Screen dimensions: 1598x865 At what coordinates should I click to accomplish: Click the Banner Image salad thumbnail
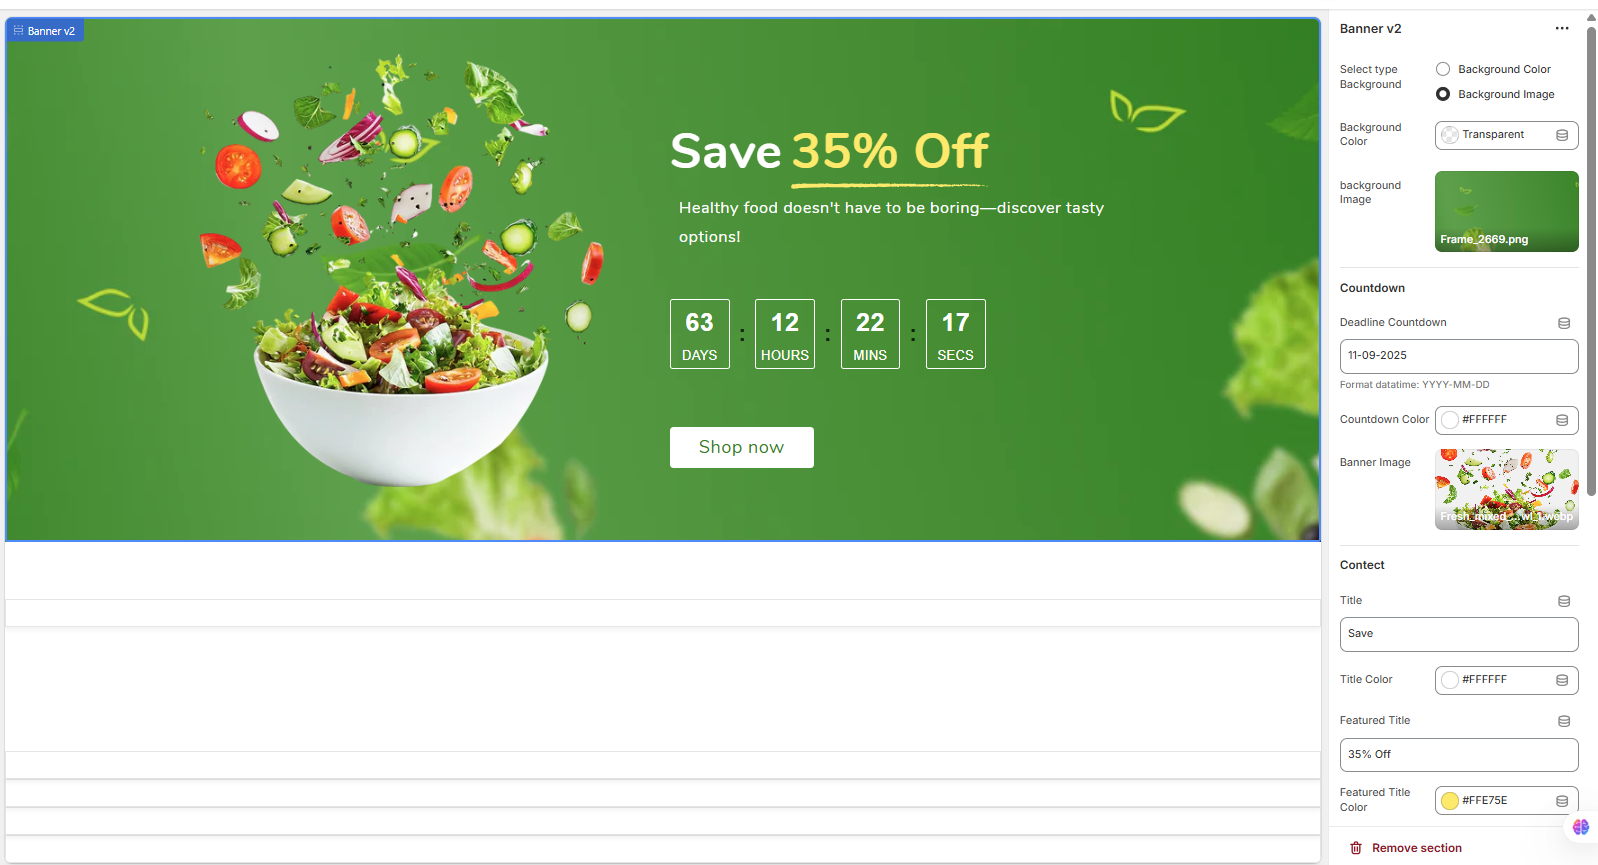coord(1507,489)
